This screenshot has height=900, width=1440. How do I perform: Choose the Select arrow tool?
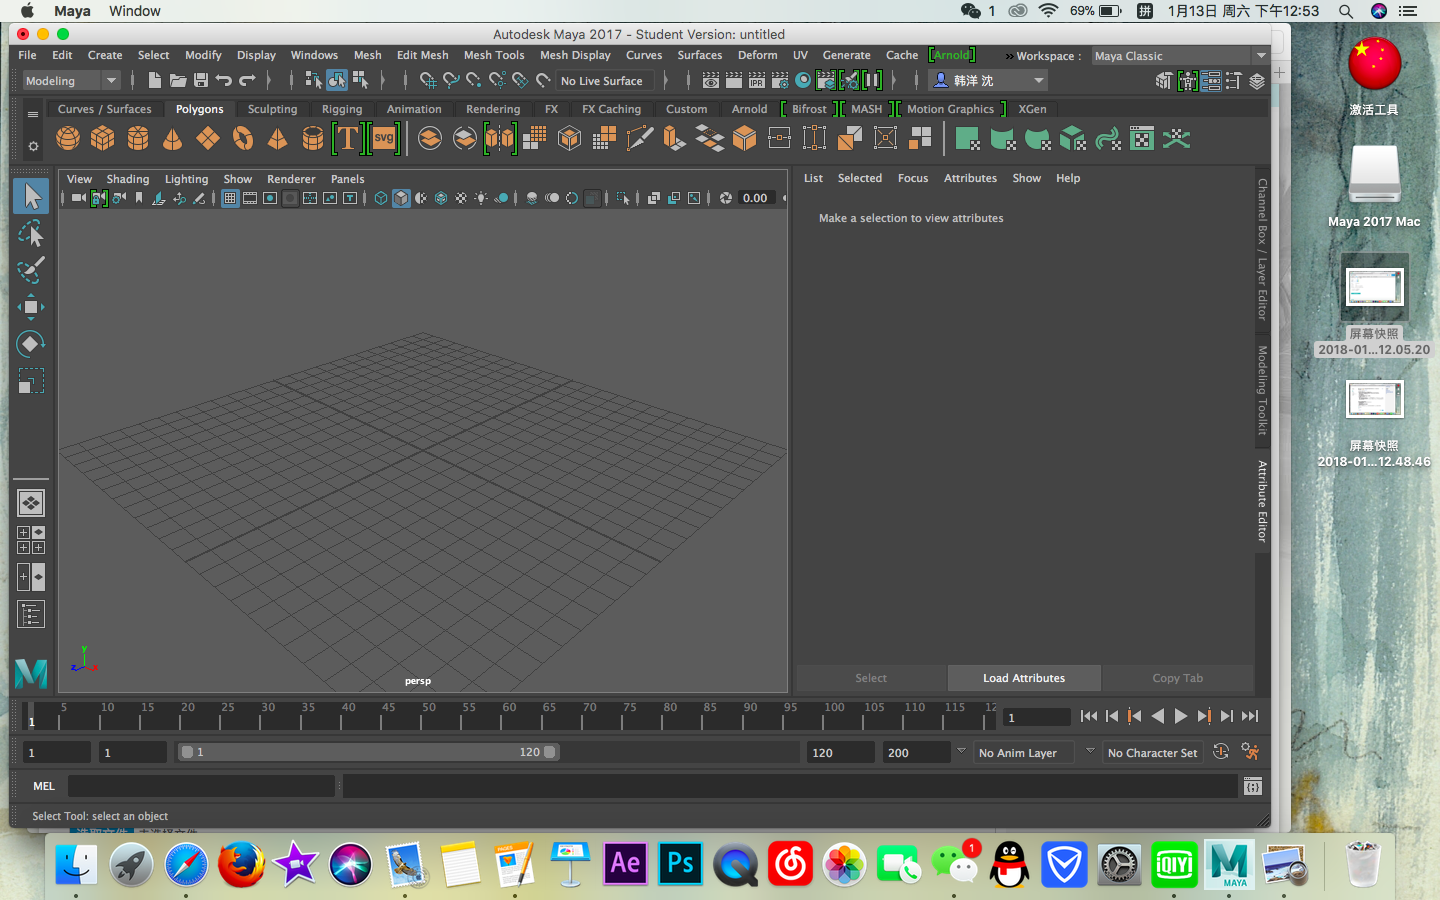tap(31, 196)
